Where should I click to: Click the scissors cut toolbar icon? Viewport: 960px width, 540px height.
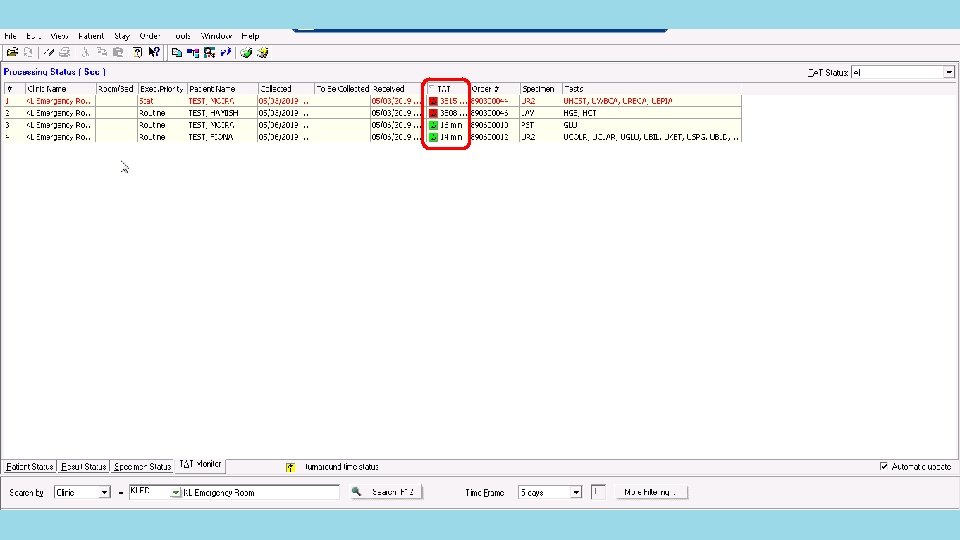[85, 53]
